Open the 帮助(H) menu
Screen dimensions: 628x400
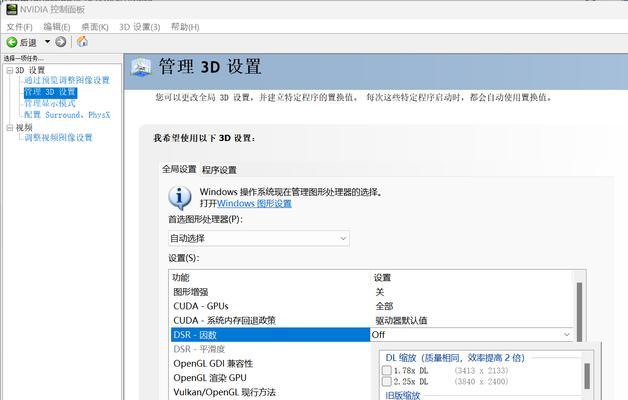coord(185,27)
